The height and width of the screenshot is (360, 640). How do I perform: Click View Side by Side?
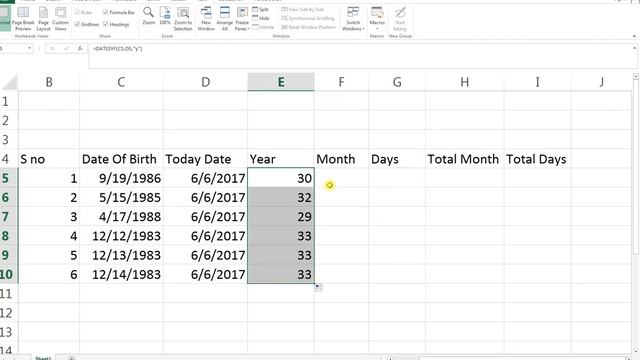pos(303,9)
